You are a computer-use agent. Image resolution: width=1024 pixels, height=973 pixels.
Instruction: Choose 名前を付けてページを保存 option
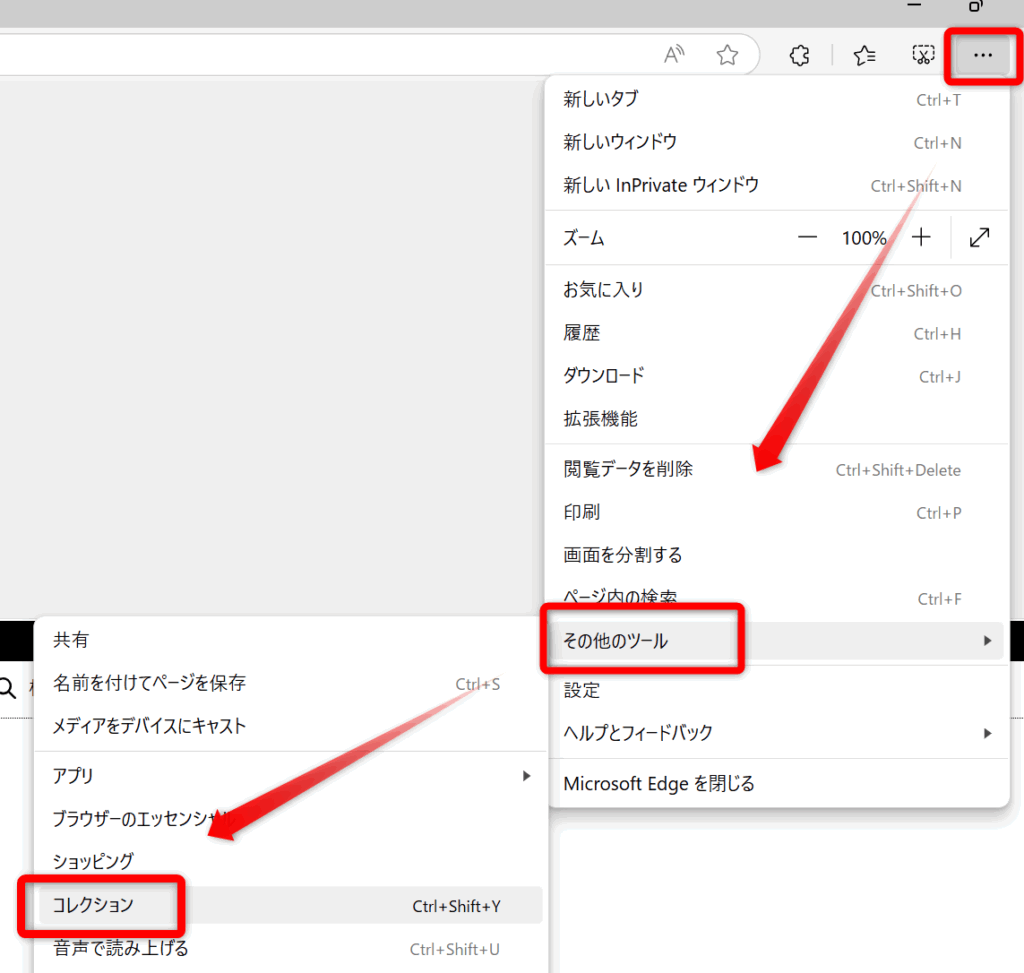pyautogui.click(x=149, y=684)
